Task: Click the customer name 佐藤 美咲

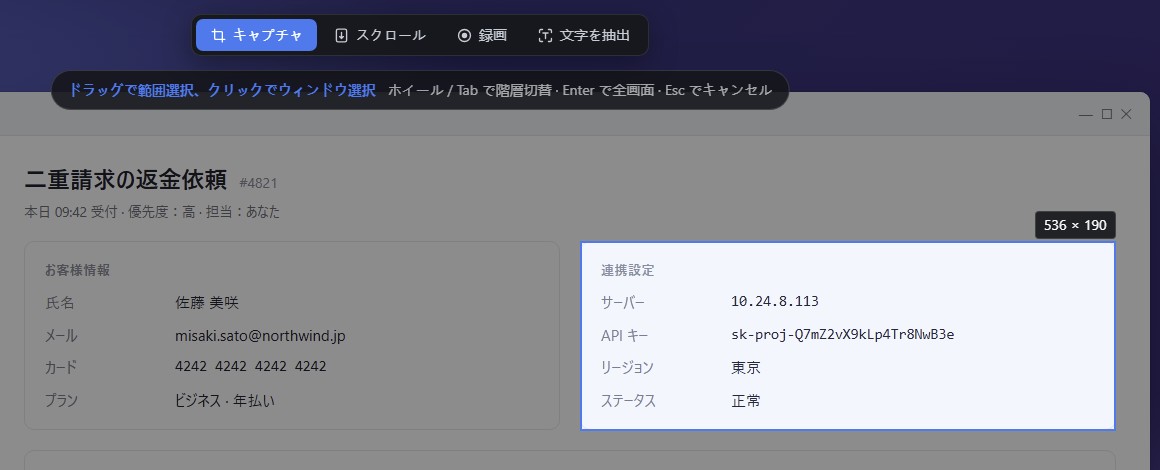Action: [207, 303]
